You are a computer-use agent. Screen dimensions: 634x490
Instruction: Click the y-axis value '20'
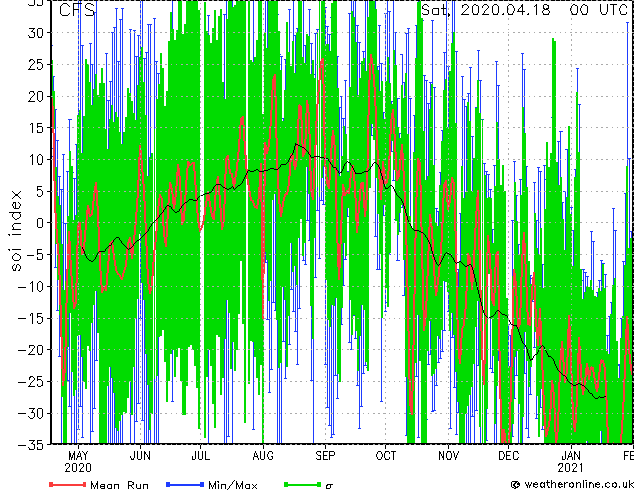(x=35, y=96)
